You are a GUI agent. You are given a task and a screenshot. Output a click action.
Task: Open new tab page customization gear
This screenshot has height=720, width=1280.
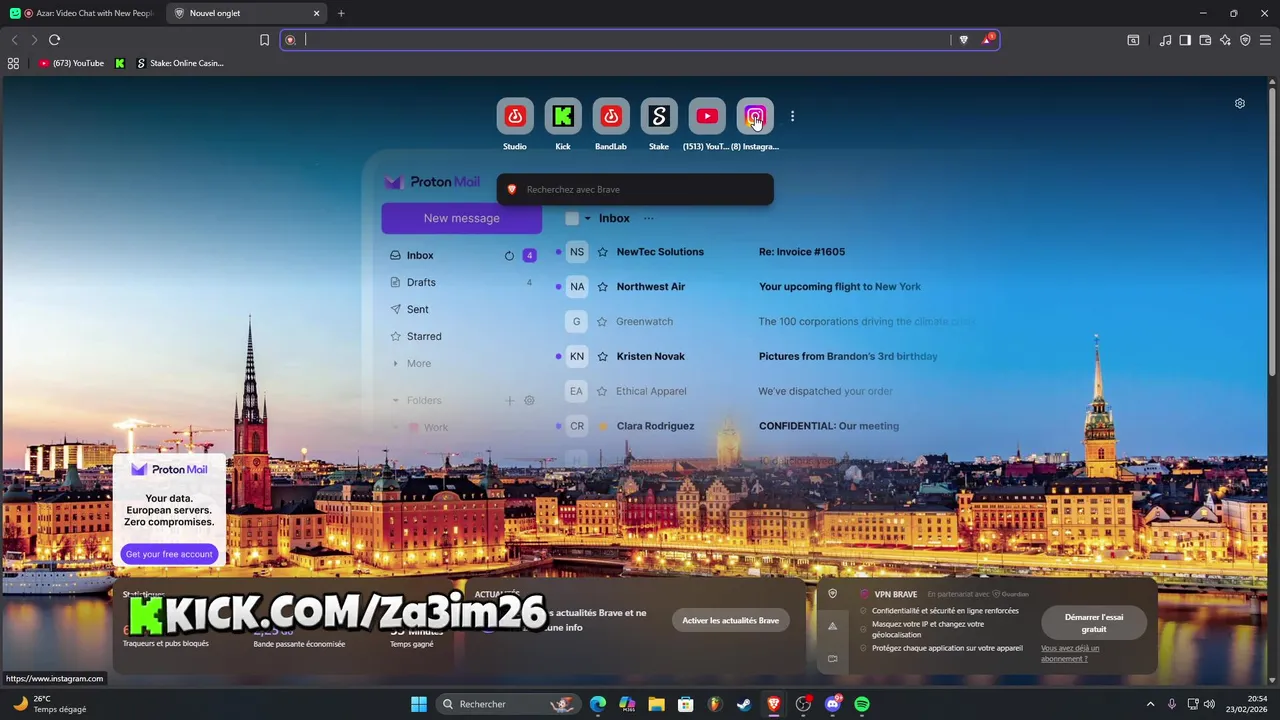[x=1240, y=103]
